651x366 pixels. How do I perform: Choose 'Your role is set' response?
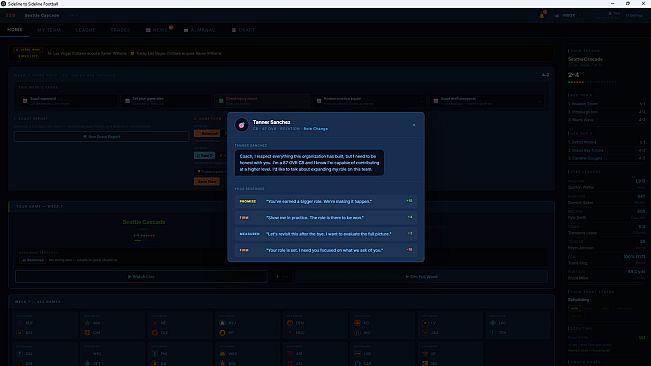pos(326,250)
